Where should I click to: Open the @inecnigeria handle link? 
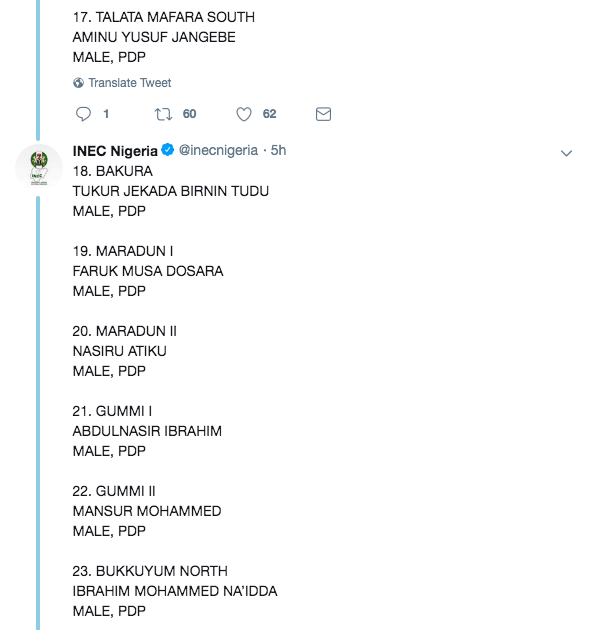[x=218, y=150]
